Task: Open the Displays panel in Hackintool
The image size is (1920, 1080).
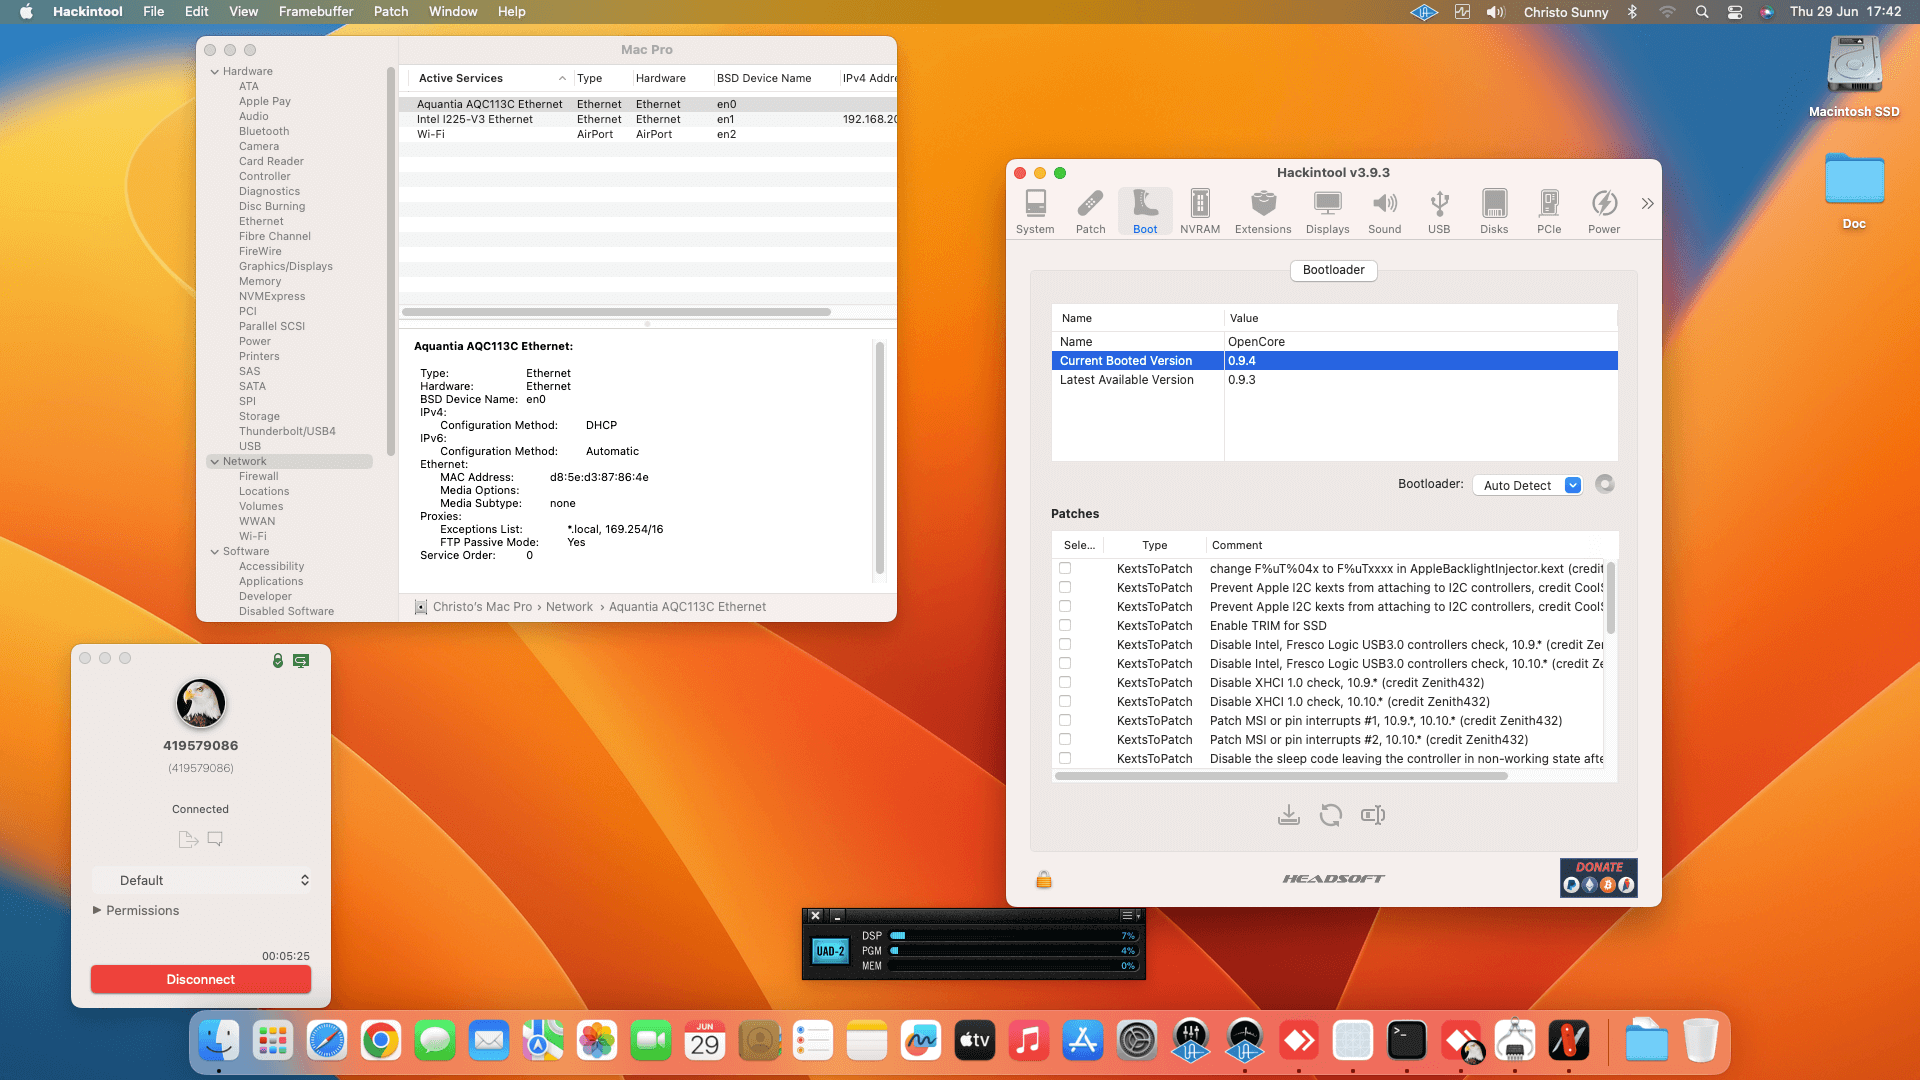Action: point(1327,210)
